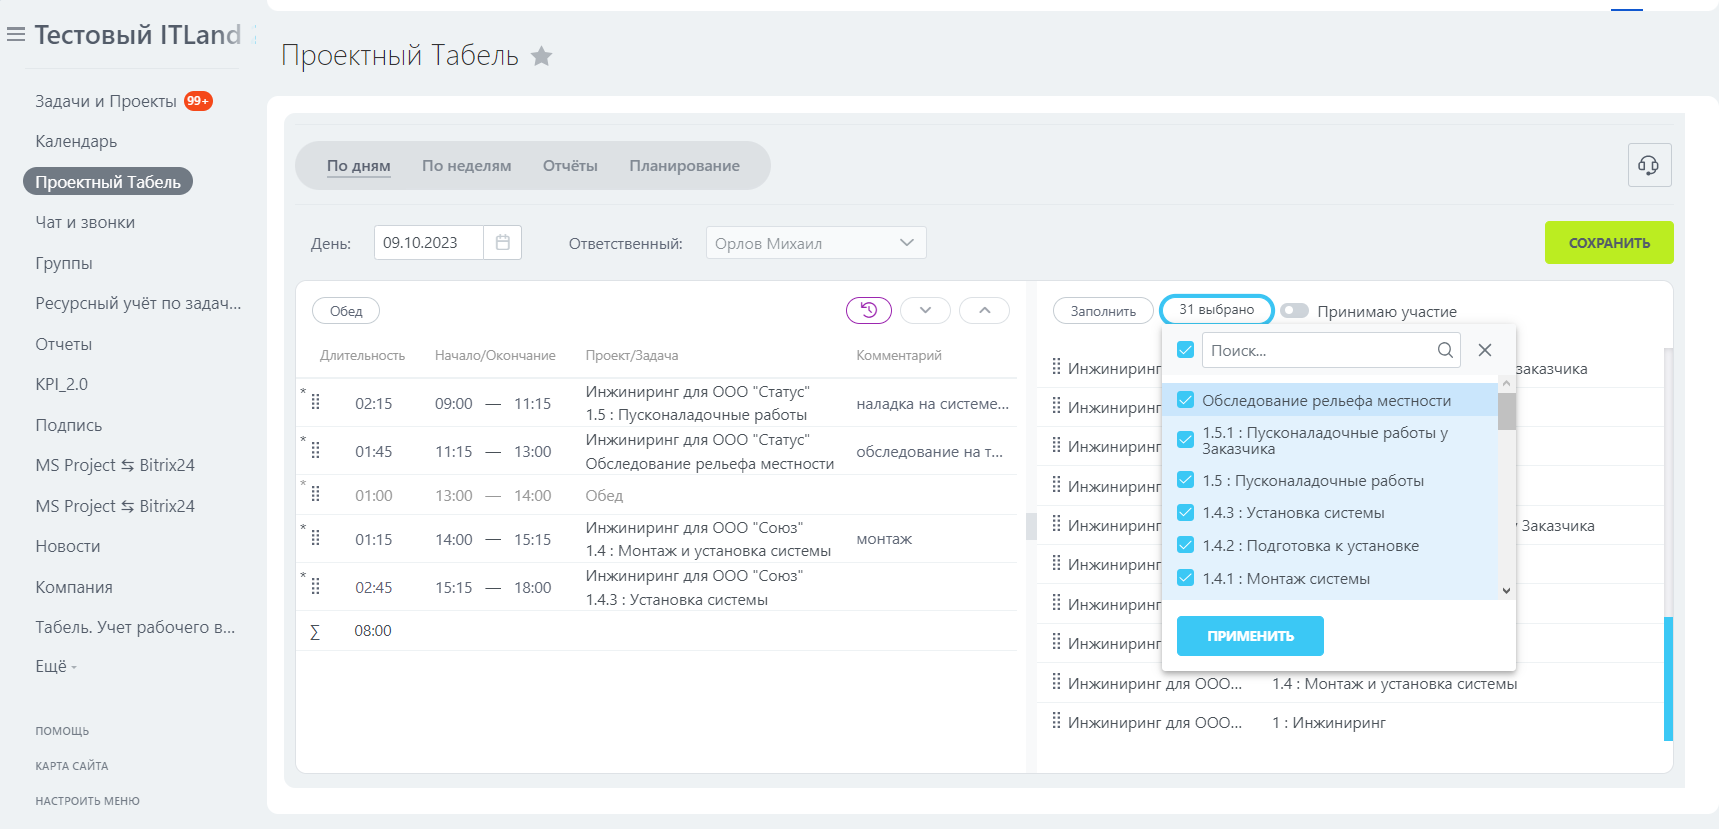Open the Ответственный dropdown Орлов Михаил
Viewport: 1719px width, 829px height.
tap(815, 243)
